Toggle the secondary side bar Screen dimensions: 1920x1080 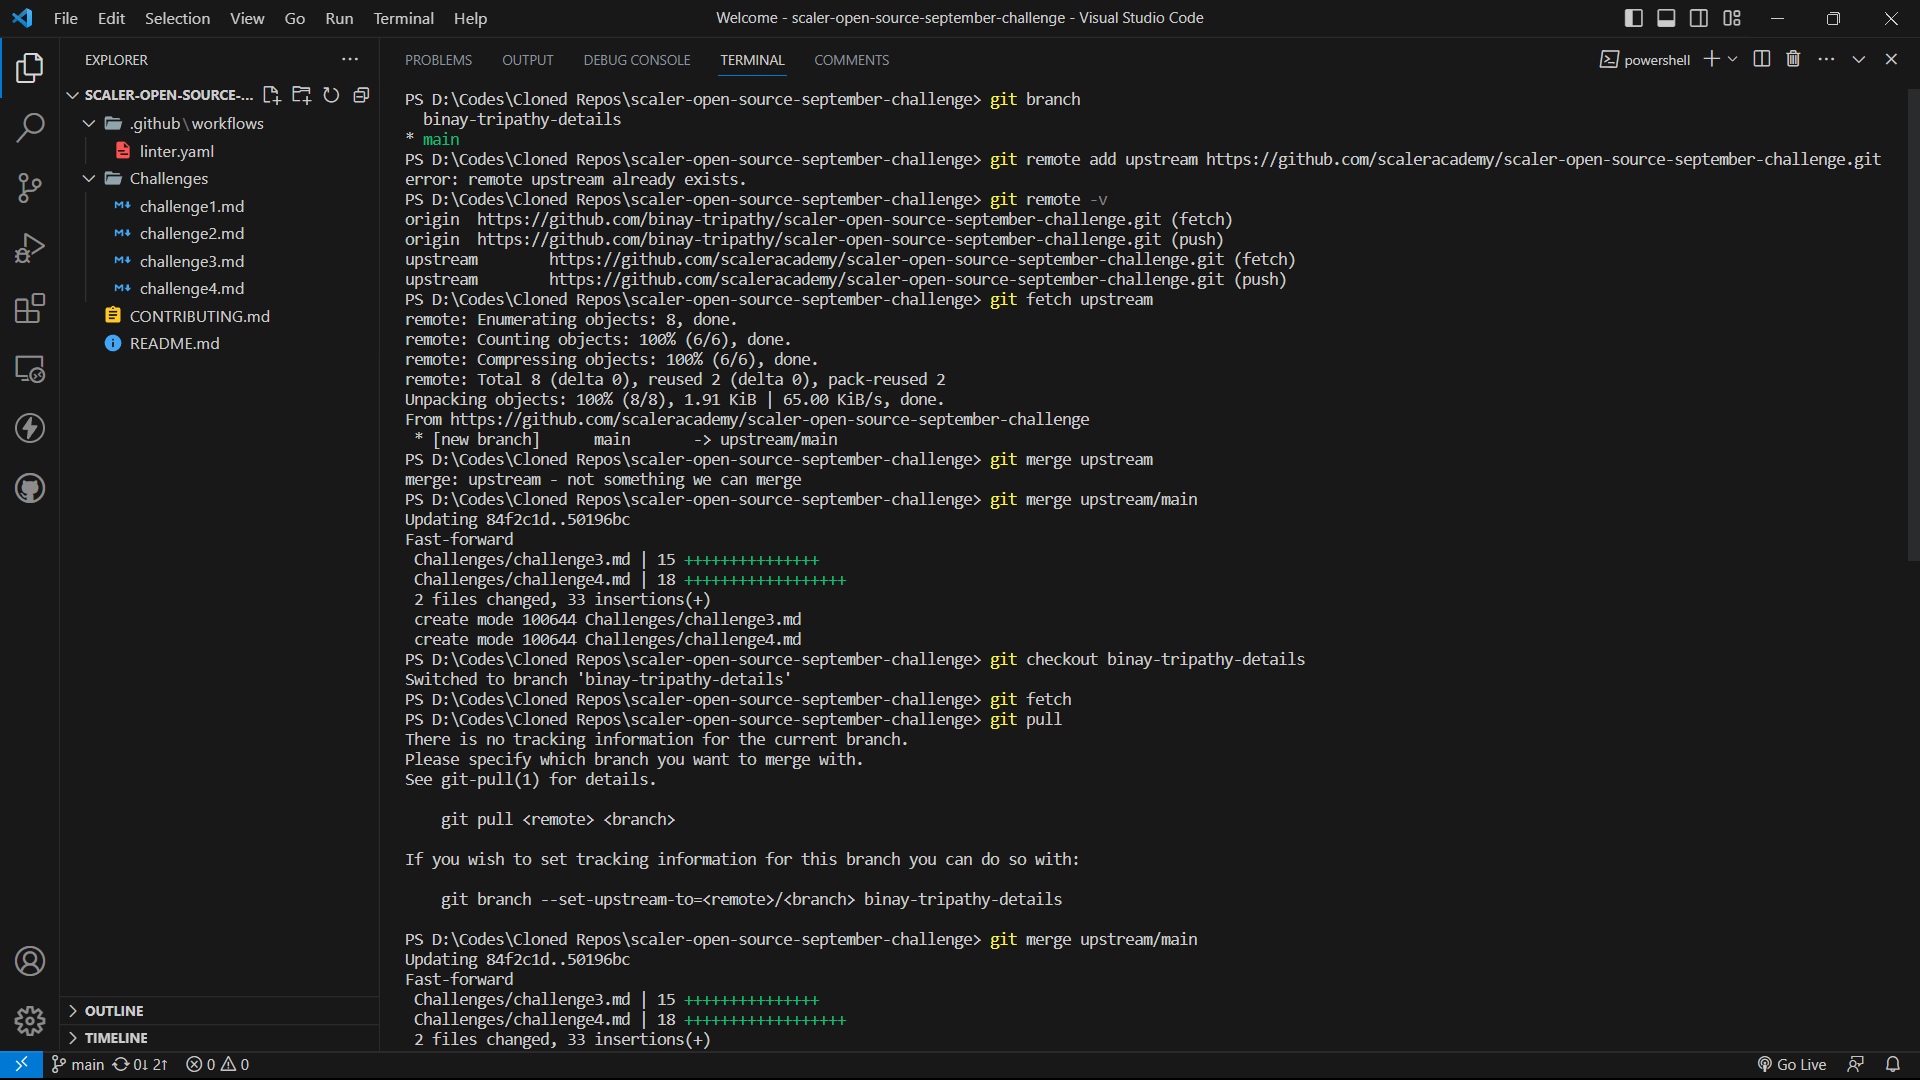(1699, 18)
